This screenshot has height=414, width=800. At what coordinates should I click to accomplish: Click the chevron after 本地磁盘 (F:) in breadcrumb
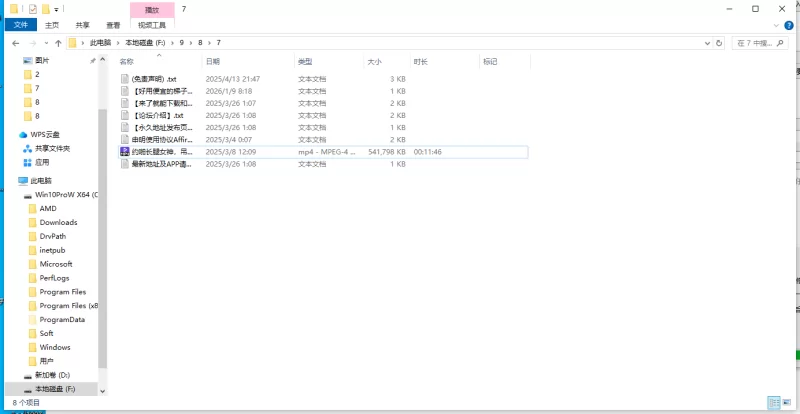pos(171,43)
